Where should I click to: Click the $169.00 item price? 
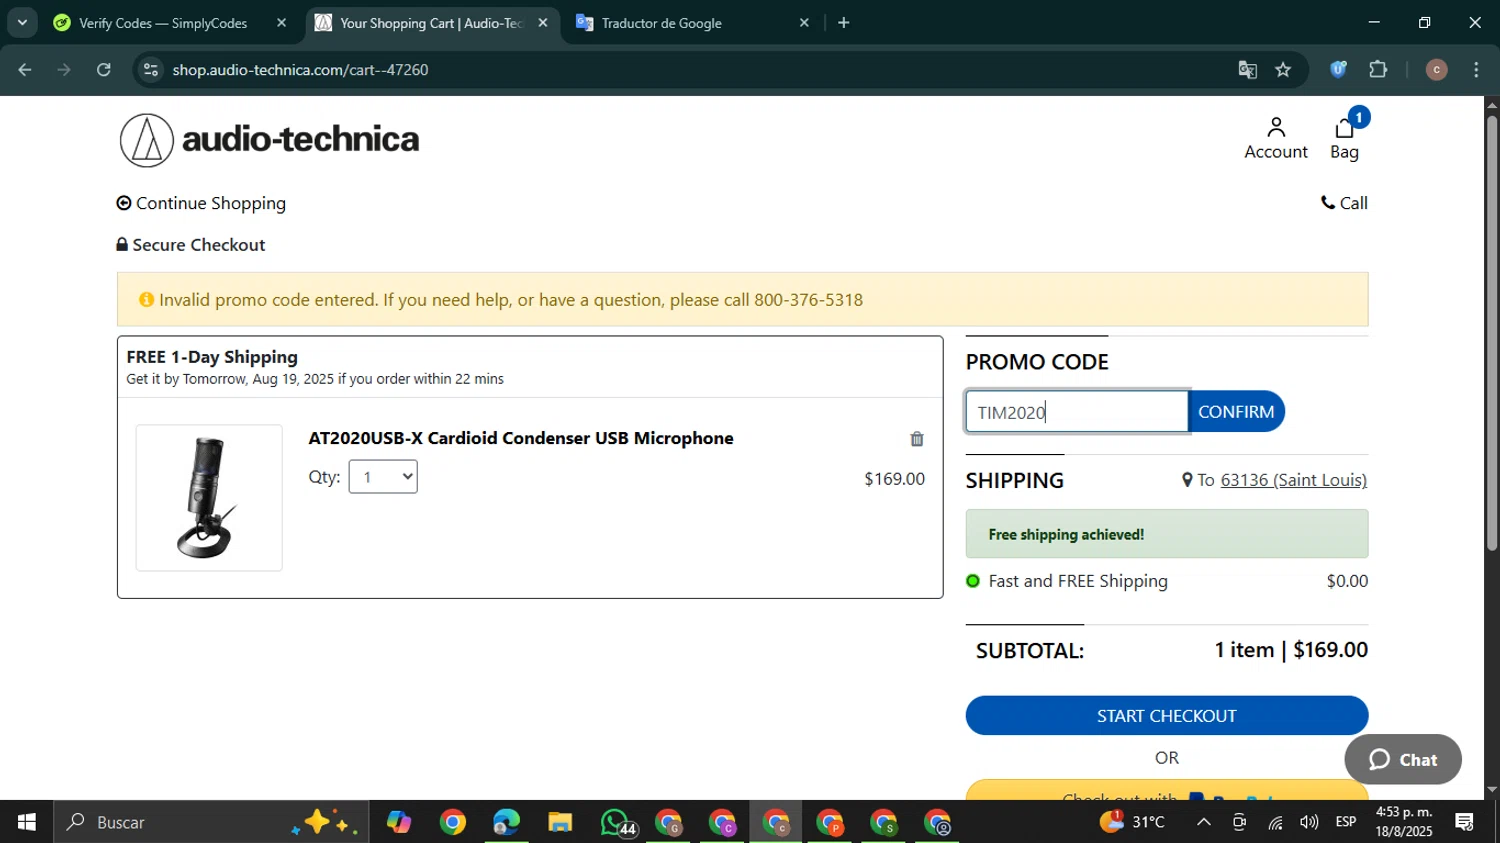[894, 479]
